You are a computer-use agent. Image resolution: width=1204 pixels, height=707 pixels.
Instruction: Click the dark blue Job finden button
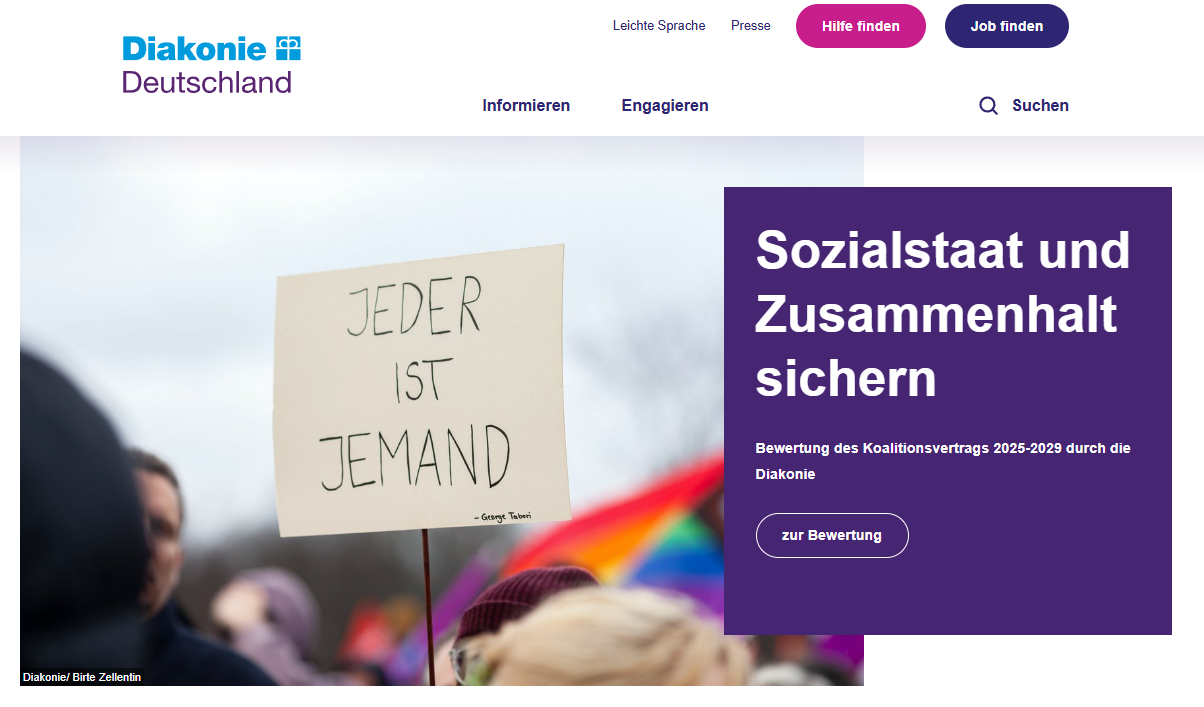pos(1007,26)
